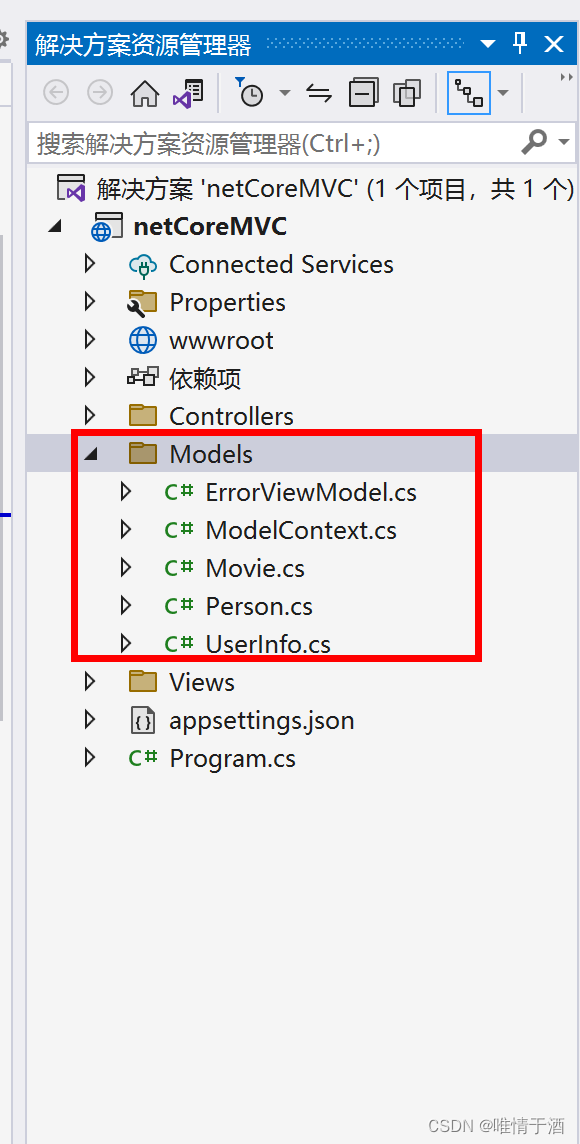Viewport: 580px width, 1144px height.
Task: Click the search magnifier icon in the search box
Action: (538, 141)
